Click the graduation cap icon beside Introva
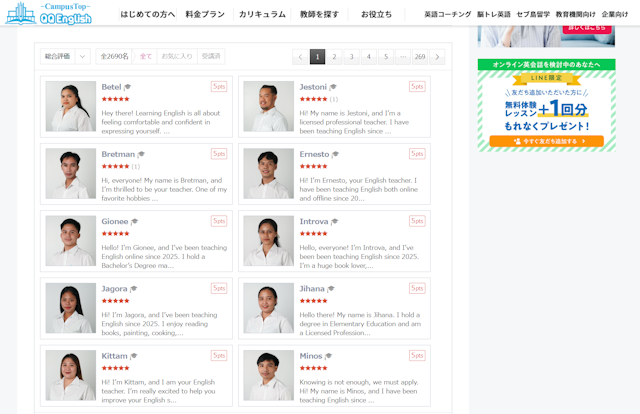The width and height of the screenshot is (640, 414). [x=334, y=222]
